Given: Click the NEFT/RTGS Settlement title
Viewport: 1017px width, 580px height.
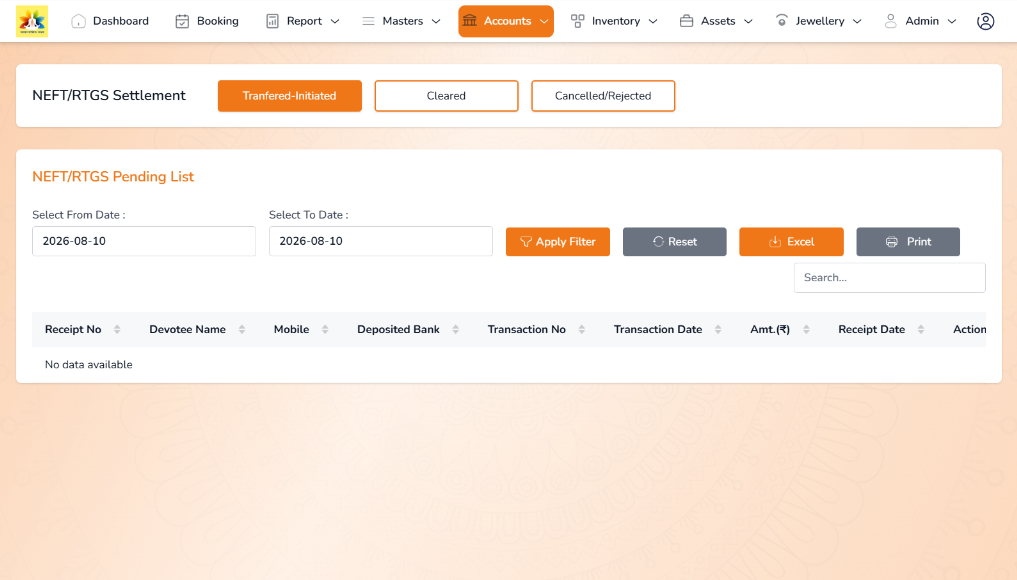Looking at the screenshot, I should (109, 95).
